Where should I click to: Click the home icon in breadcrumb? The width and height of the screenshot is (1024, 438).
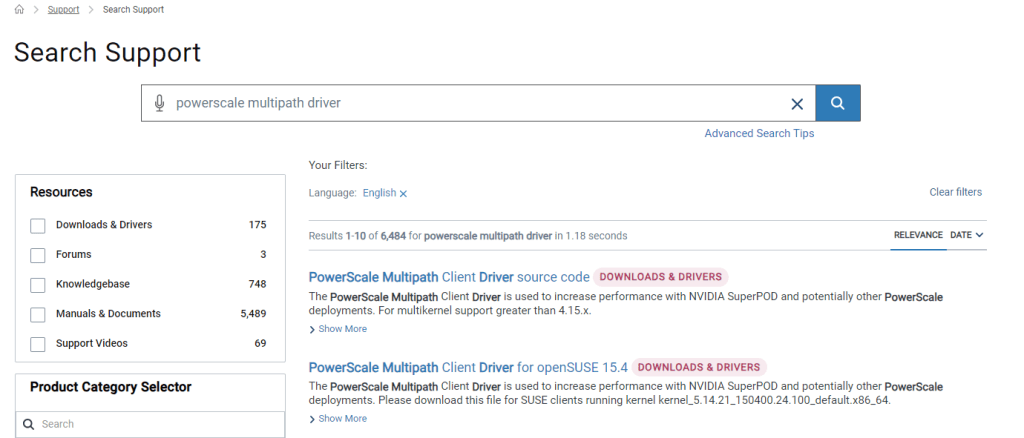[19, 9]
